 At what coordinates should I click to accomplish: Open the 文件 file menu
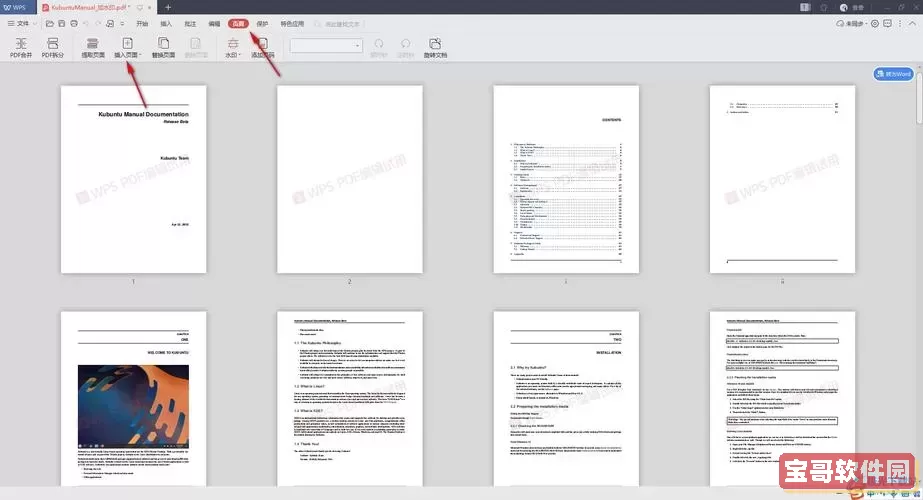pos(21,24)
